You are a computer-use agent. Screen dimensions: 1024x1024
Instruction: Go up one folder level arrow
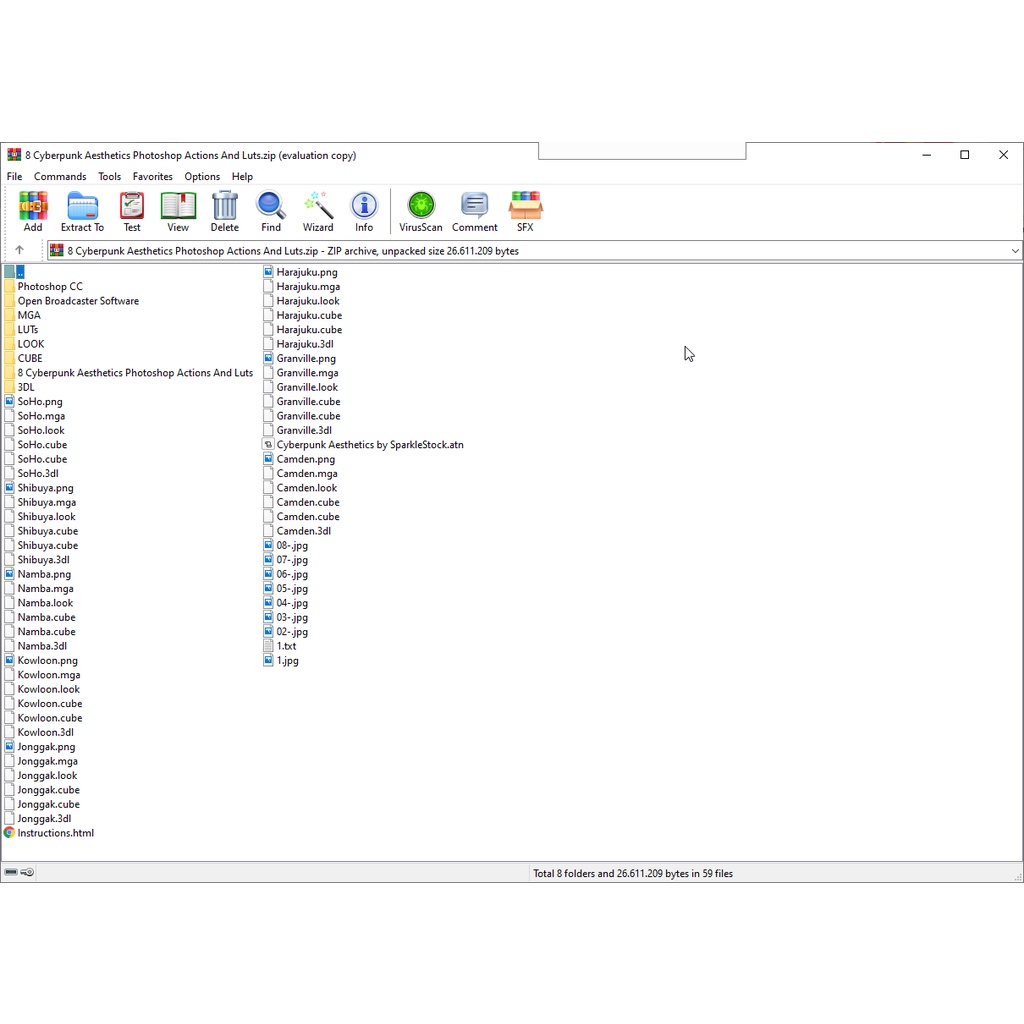19,251
